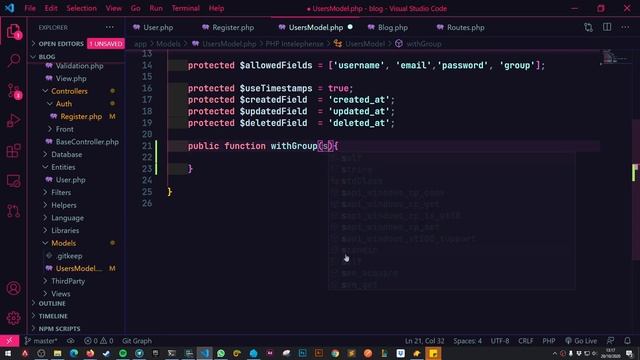Expand the ThirdParty folder
This screenshot has height=360, width=640.
click(68, 281)
